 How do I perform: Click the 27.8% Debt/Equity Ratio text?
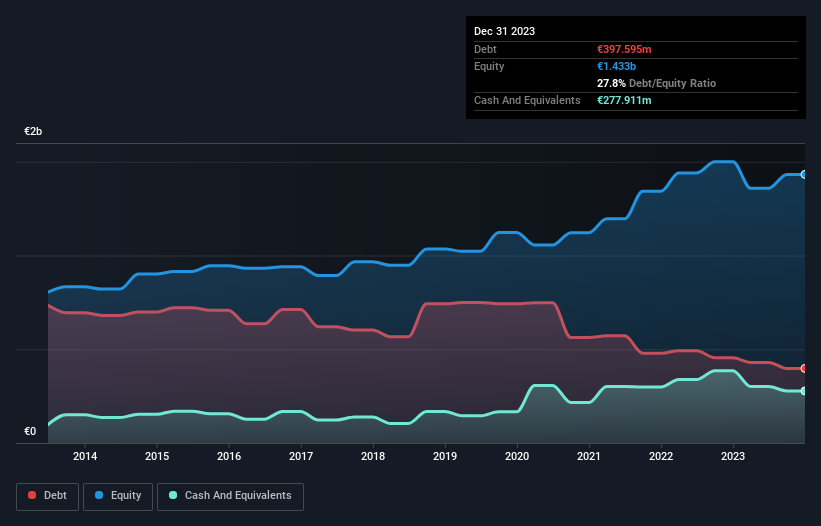[x=656, y=83]
